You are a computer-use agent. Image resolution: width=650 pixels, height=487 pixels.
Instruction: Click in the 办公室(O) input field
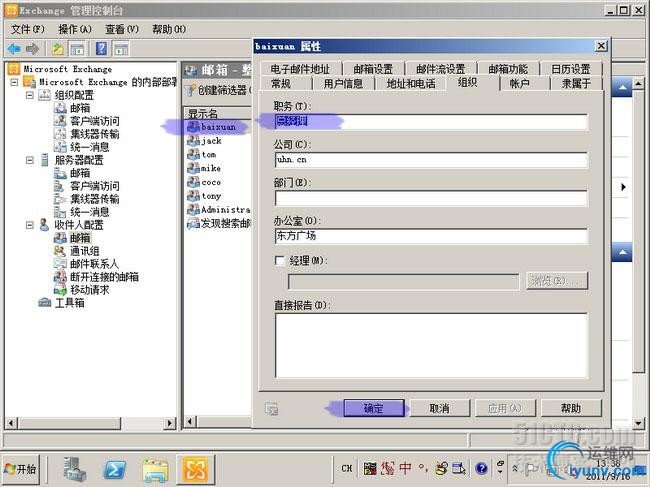pos(431,236)
